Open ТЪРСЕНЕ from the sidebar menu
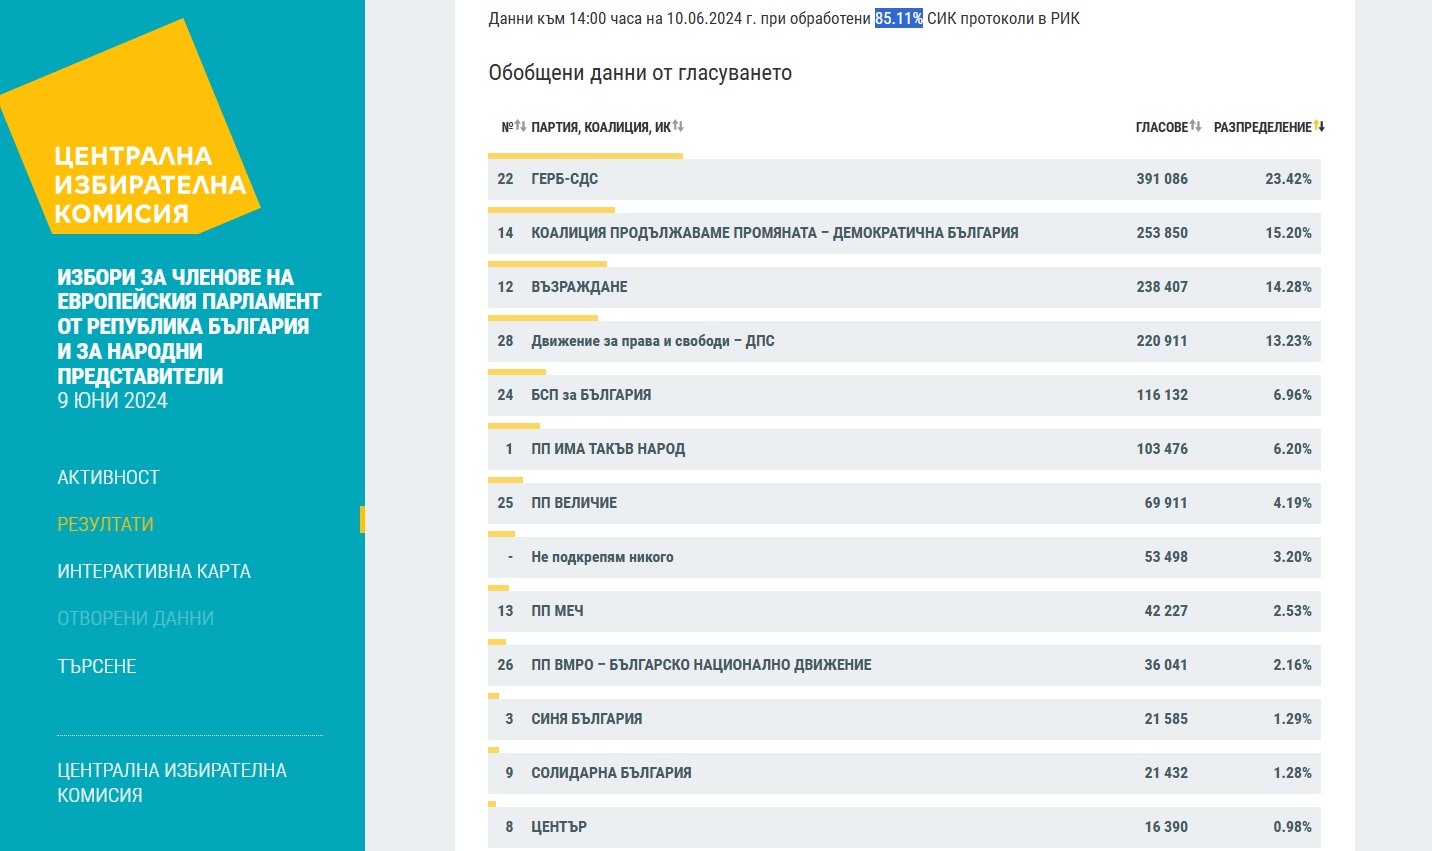 96,666
